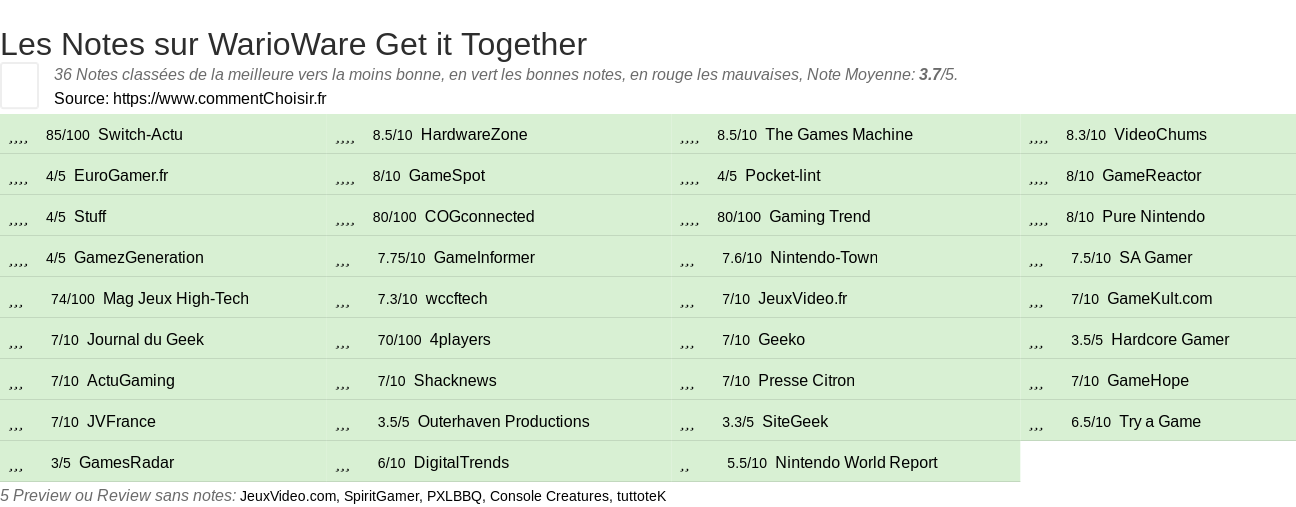Open the commentChoisir.fr source link
1296x507 pixels.
tap(220, 98)
